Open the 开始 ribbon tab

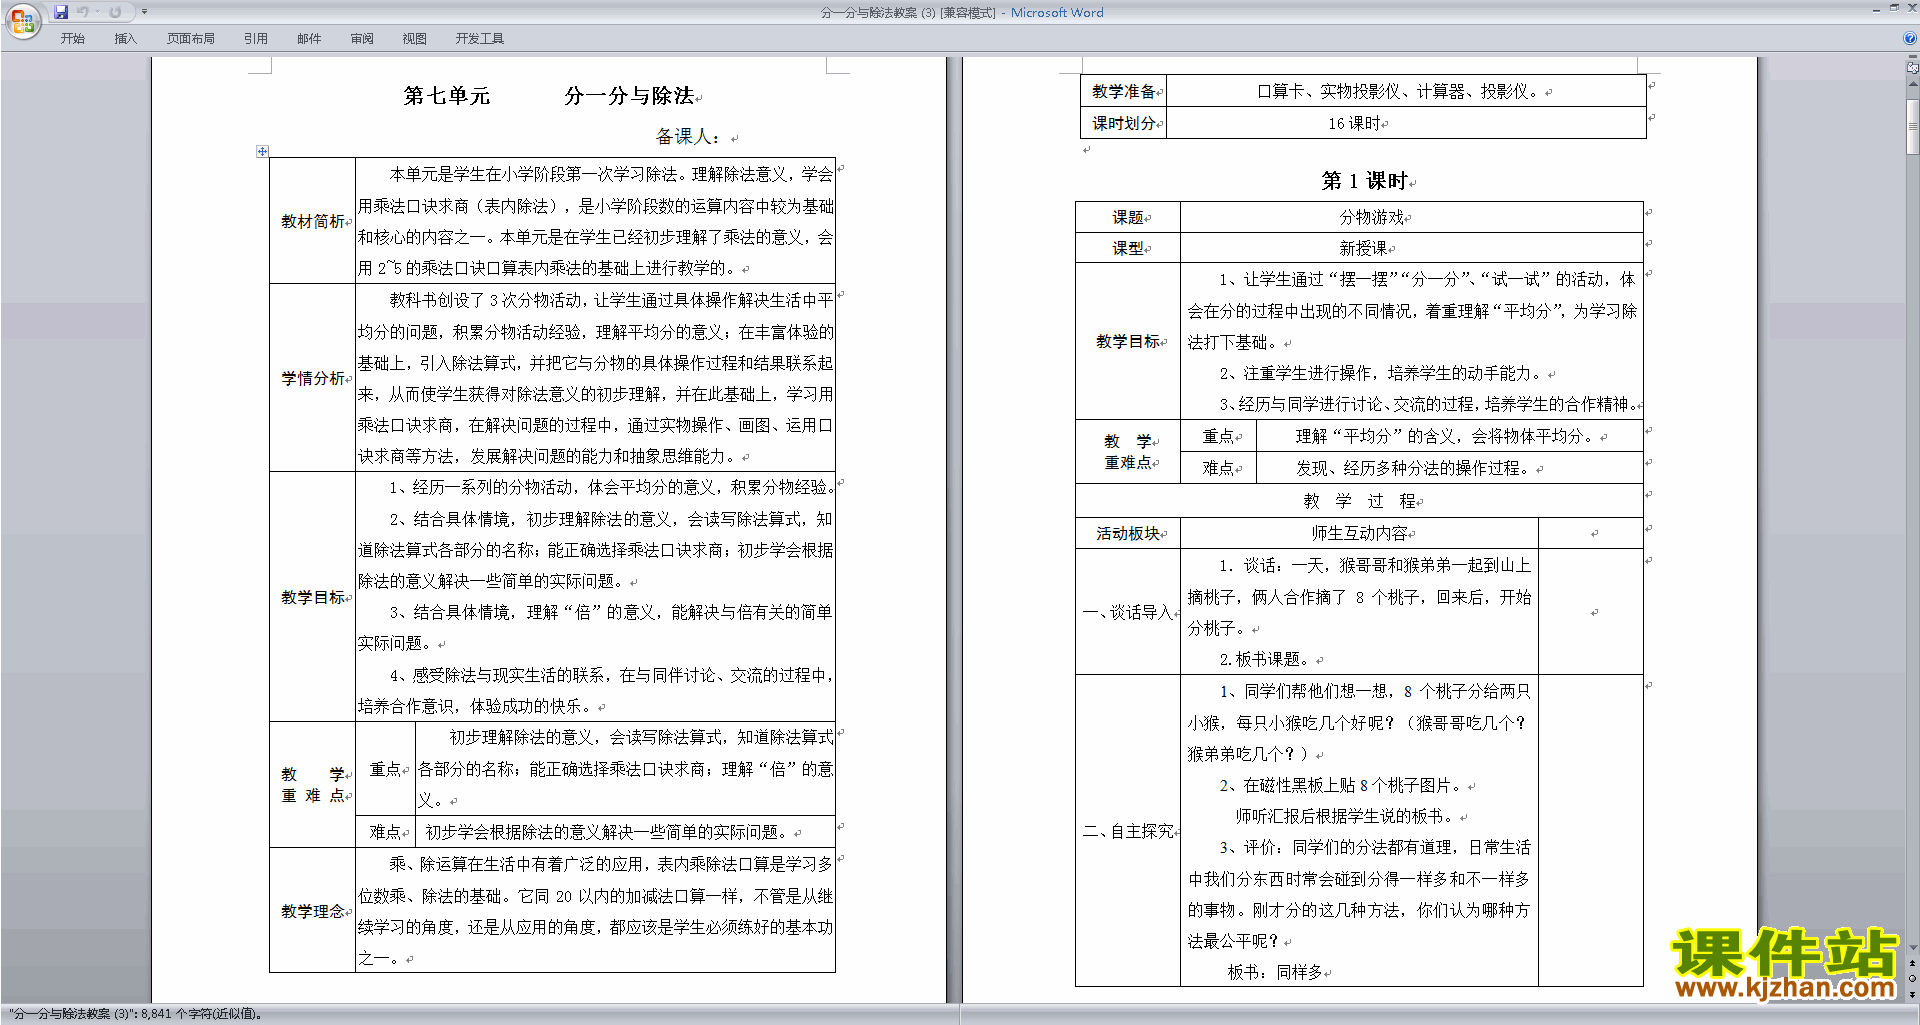pyautogui.click(x=72, y=38)
